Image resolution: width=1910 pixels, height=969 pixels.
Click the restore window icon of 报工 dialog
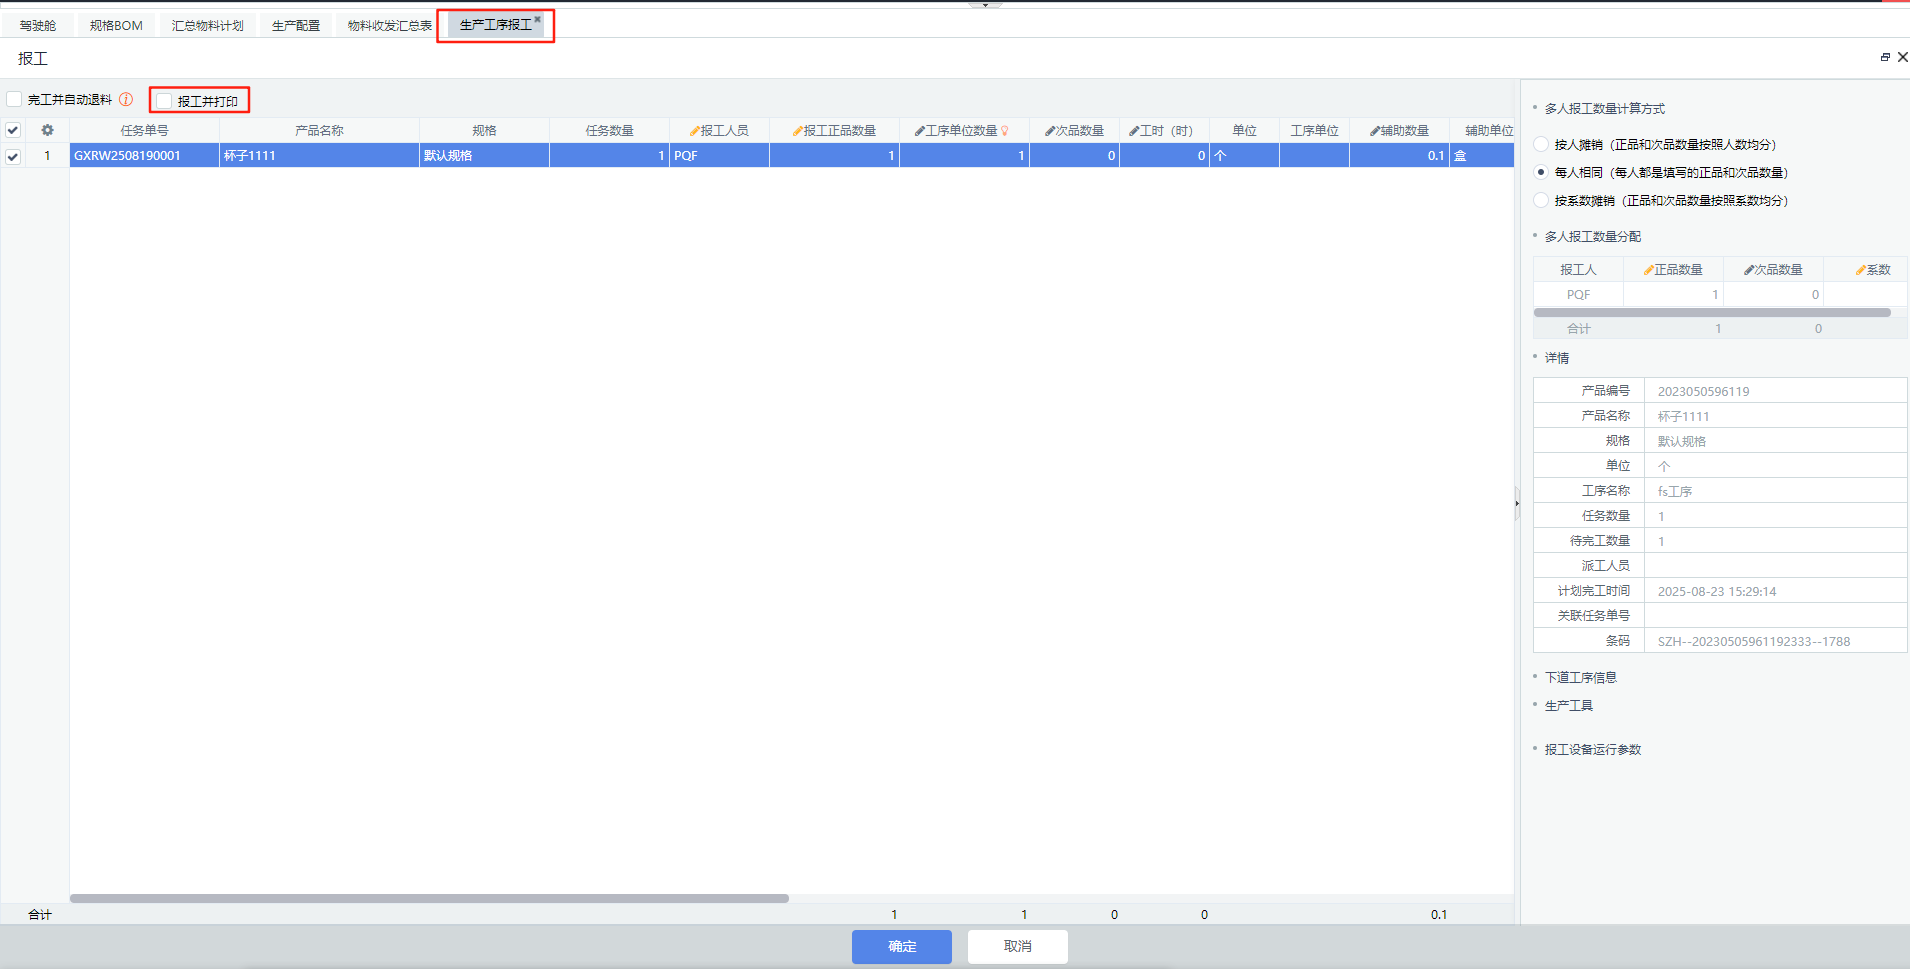(1885, 57)
